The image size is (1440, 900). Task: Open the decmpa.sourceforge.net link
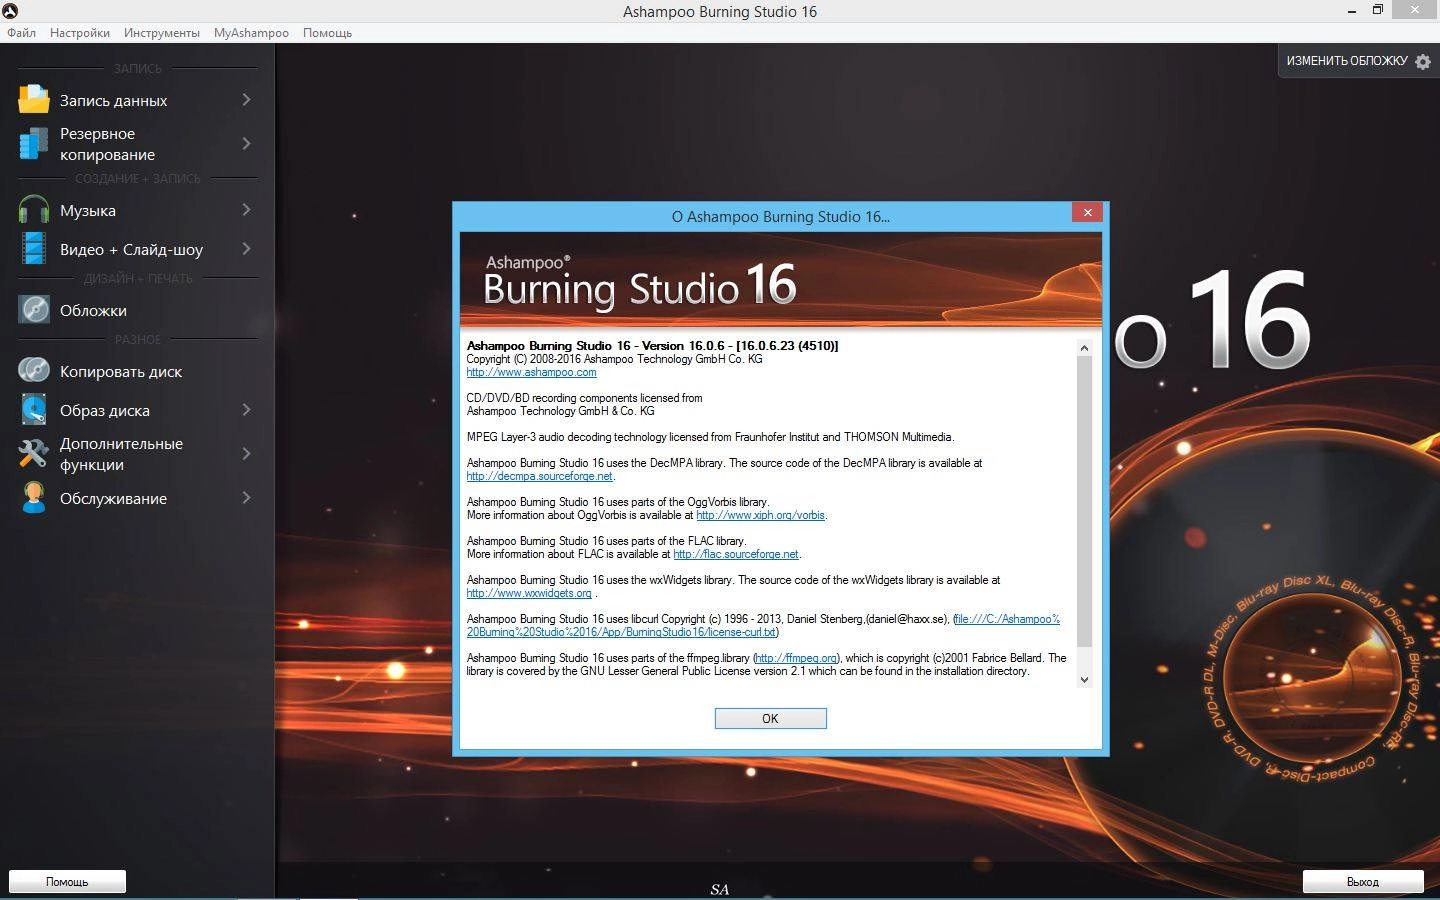539,476
